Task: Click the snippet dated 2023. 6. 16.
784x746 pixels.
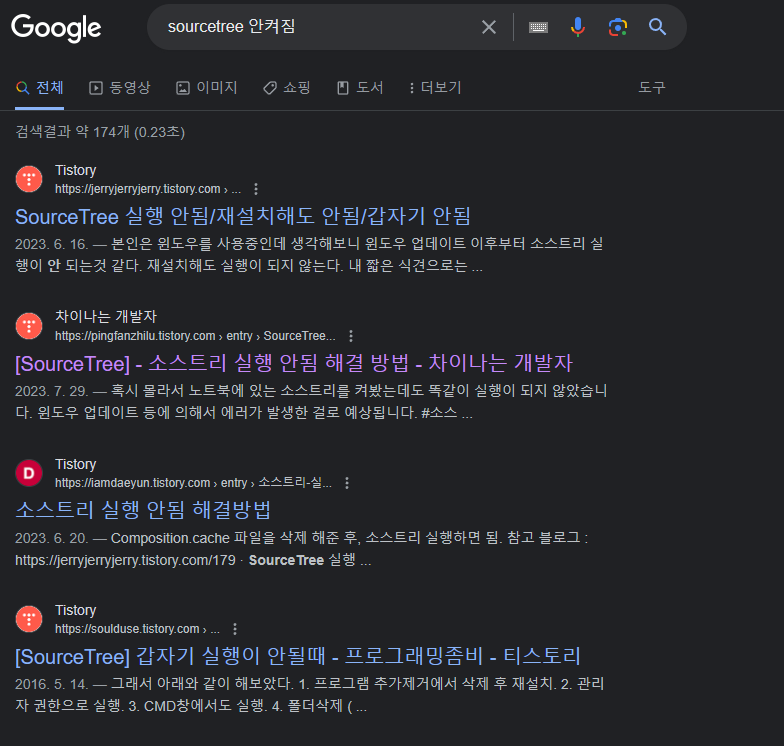Action: click(x=309, y=254)
